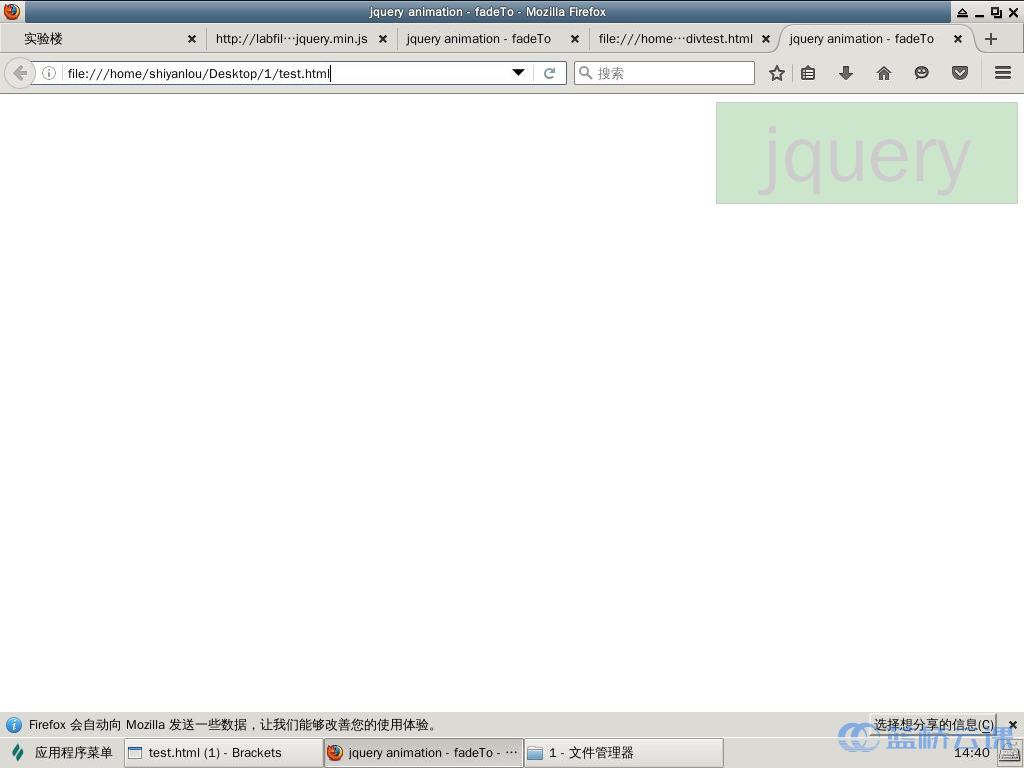Image resolution: width=1024 pixels, height=768 pixels.
Task: Click the 选择想分享的信息 button
Action: click(x=934, y=724)
